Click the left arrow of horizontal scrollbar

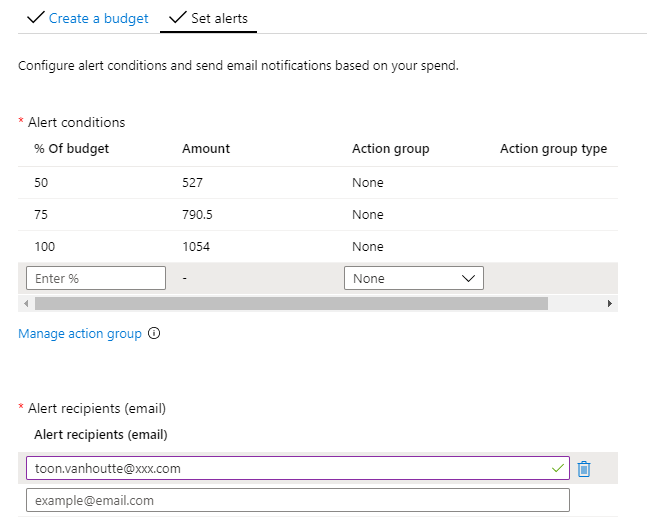25,303
